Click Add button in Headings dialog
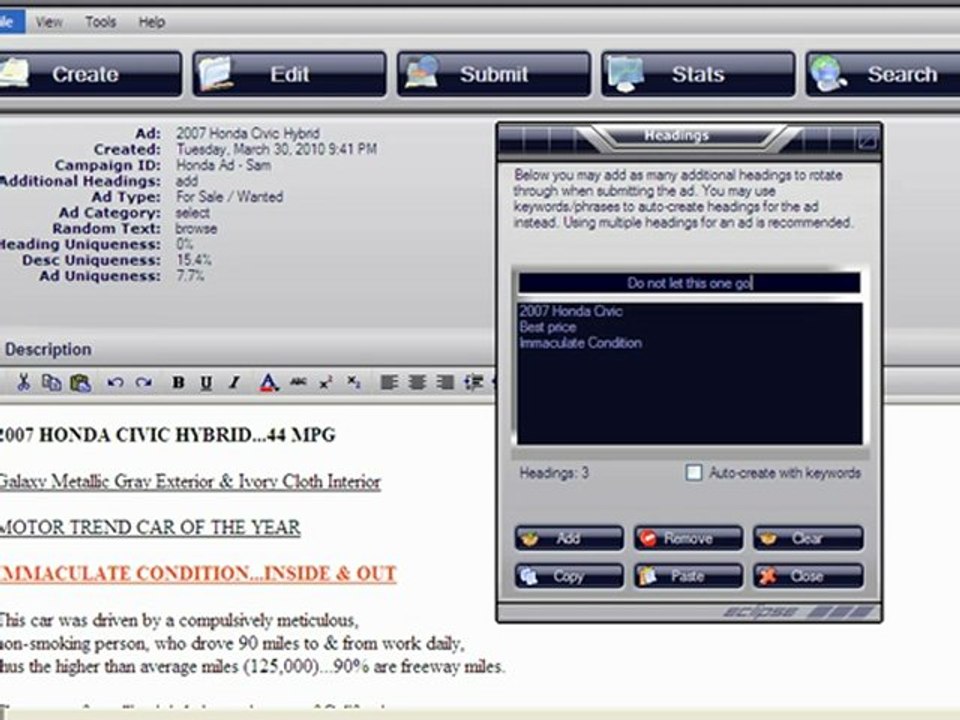Screen dimensions: 960x720 click(x=569, y=538)
